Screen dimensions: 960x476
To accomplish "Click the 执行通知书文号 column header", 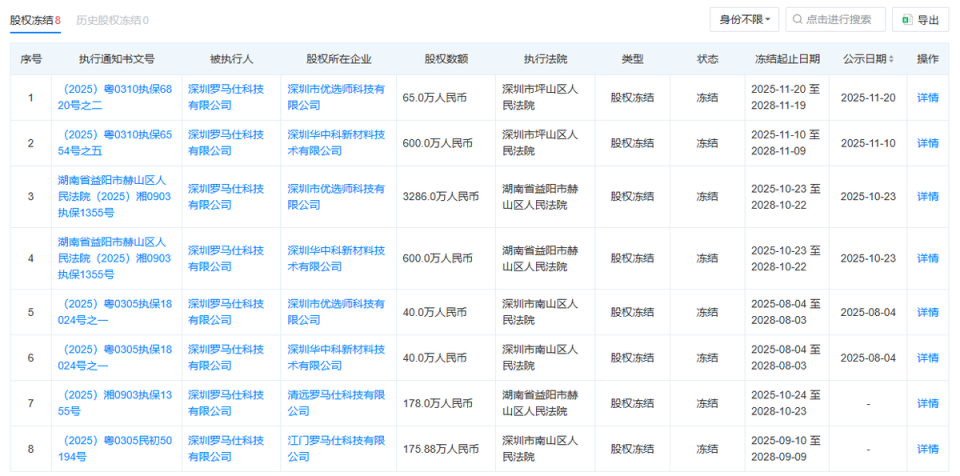I will tap(116, 59).
